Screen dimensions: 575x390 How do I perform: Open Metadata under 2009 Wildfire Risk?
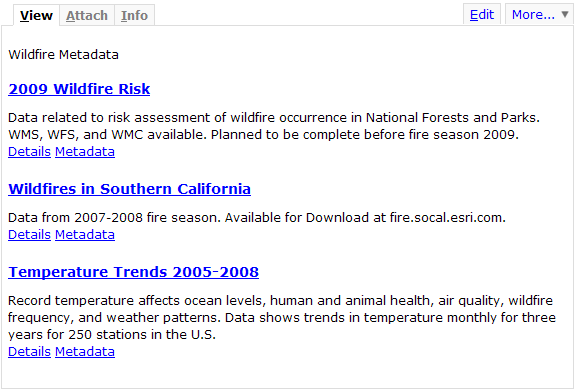pos(85,151)
